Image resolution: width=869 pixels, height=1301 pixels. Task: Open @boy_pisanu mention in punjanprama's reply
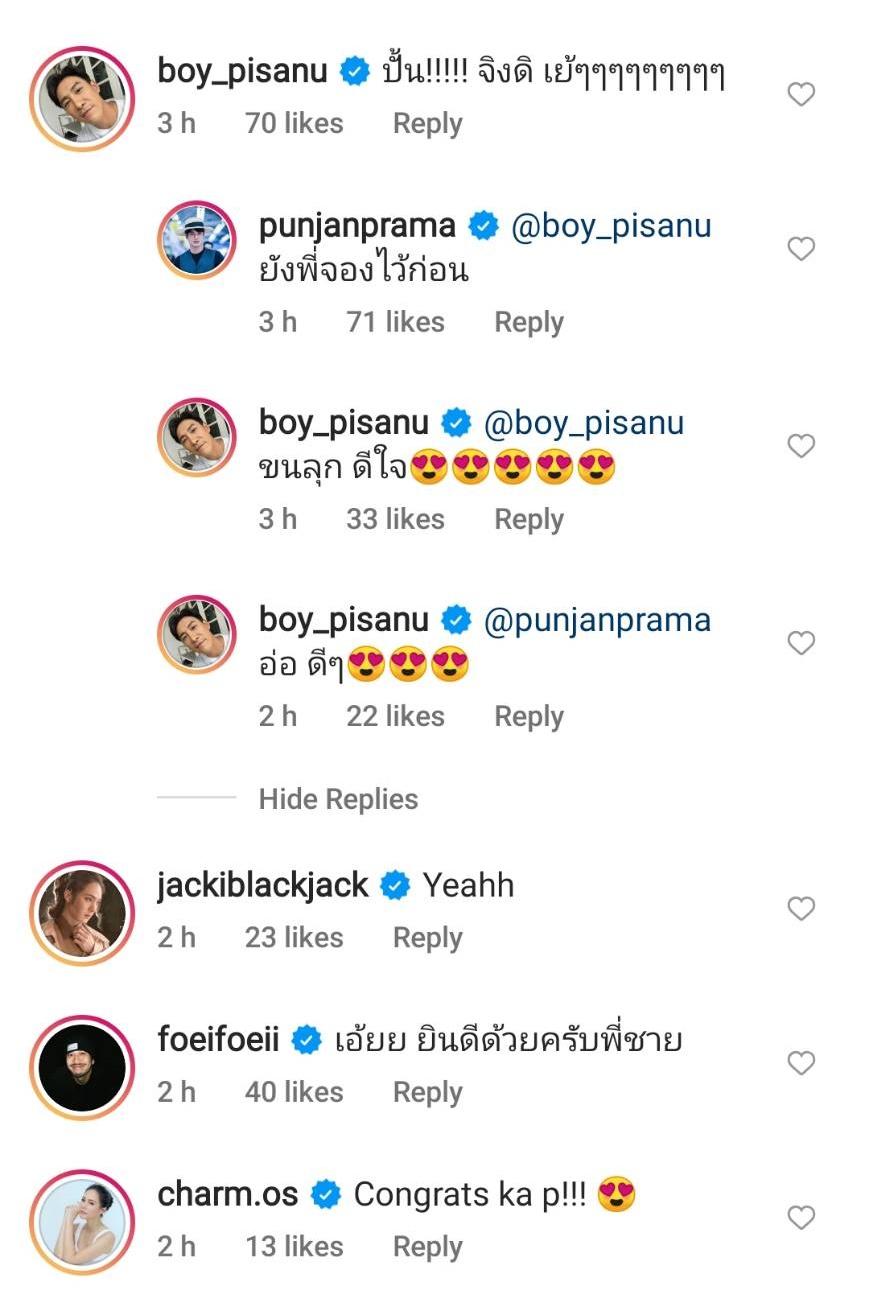611,226
